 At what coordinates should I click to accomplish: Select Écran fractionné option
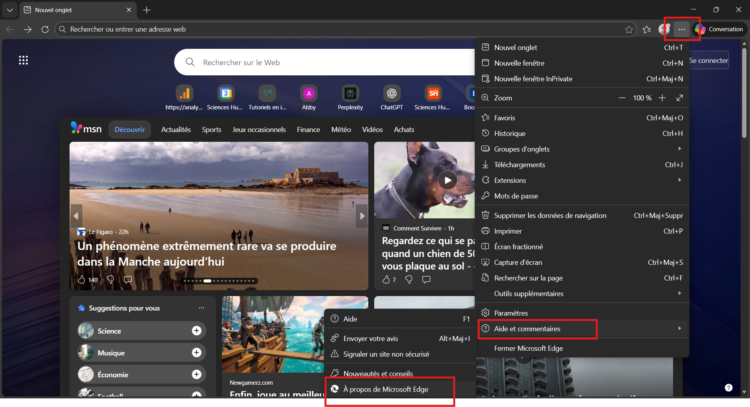[583, 247]
